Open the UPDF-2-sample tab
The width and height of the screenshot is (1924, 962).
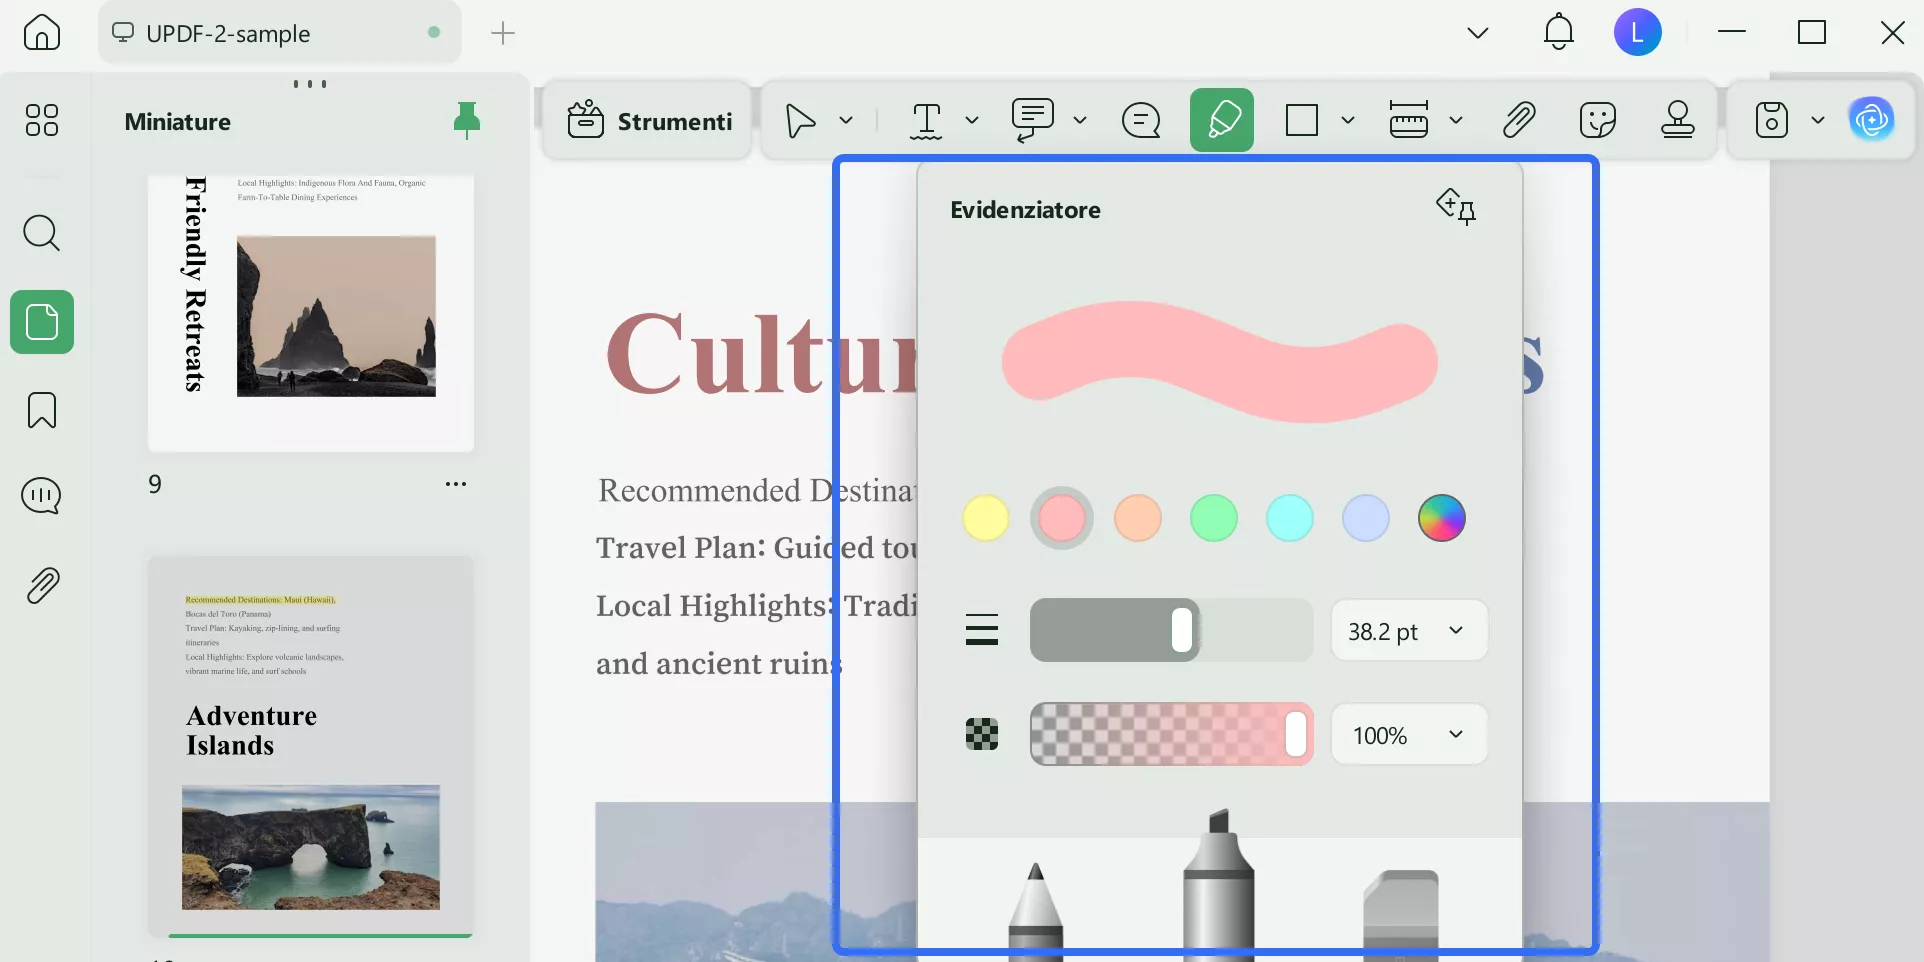280,33
